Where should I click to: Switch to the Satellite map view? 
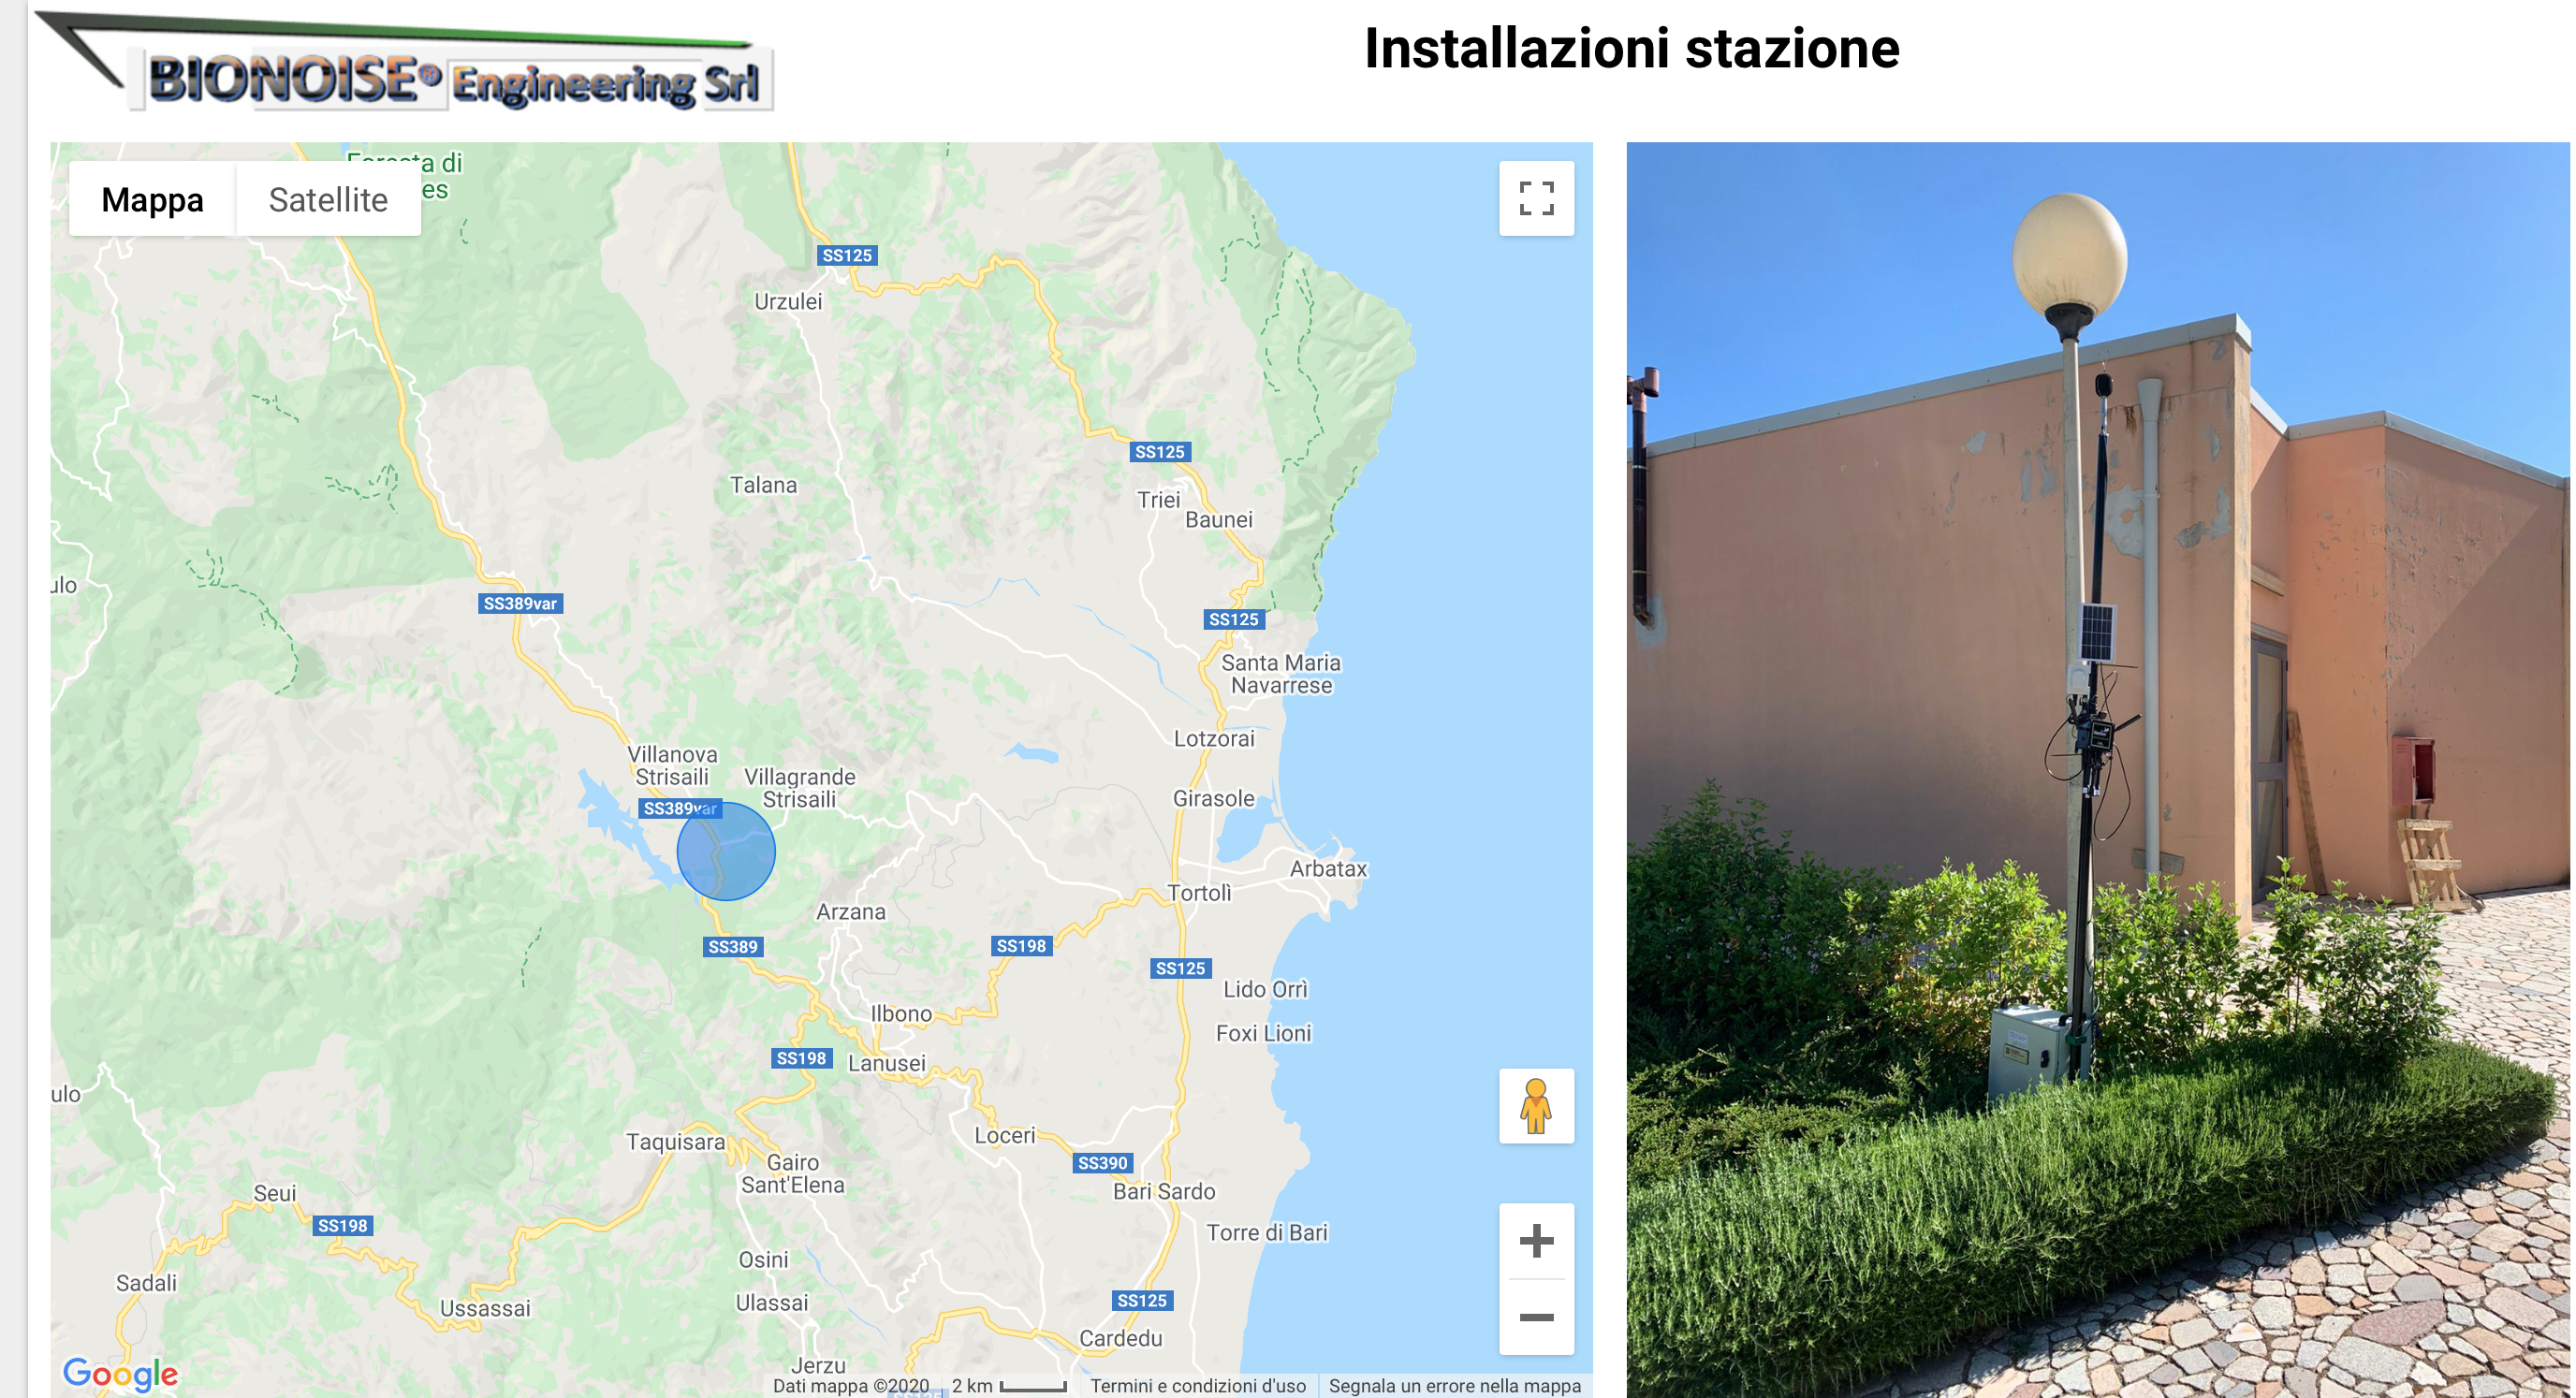(x=328, y=199)
